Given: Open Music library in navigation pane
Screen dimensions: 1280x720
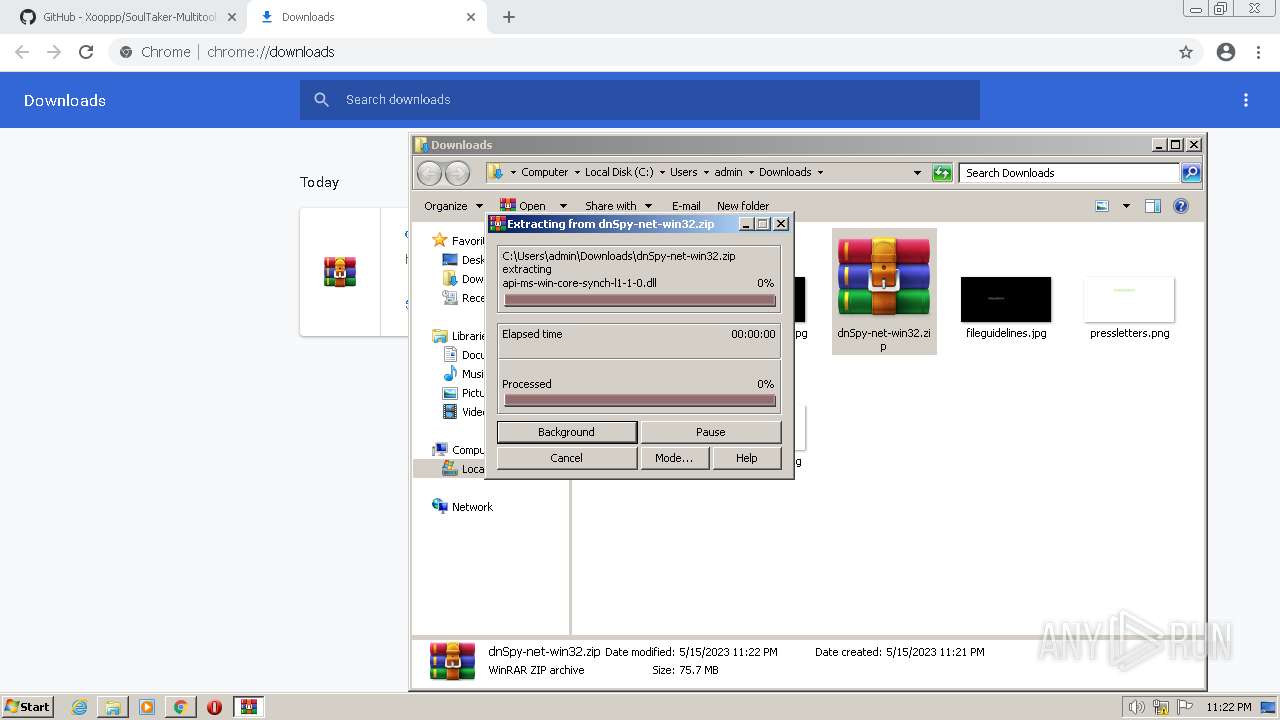Looking at the screenshot, I should [x=463, y=374].
